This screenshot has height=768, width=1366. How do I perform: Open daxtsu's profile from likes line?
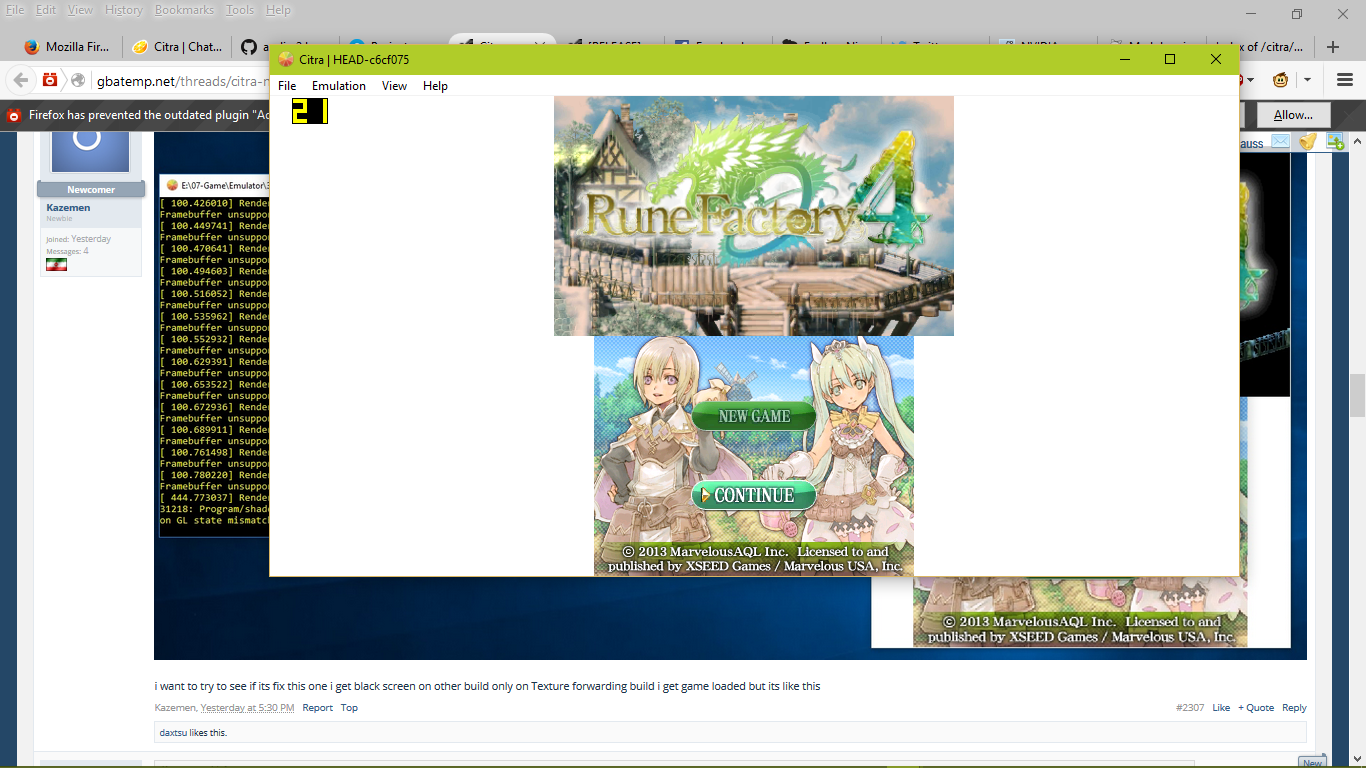point(173,733)
